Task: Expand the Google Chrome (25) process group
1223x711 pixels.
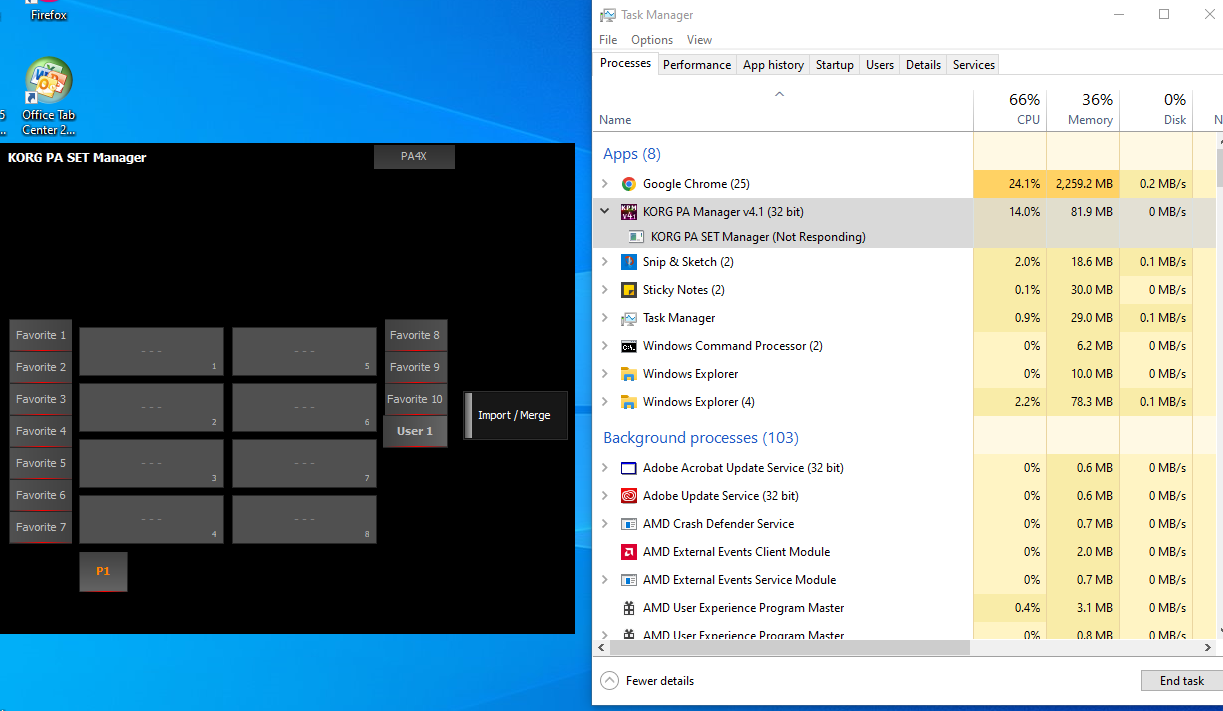Action: point(604,184)
